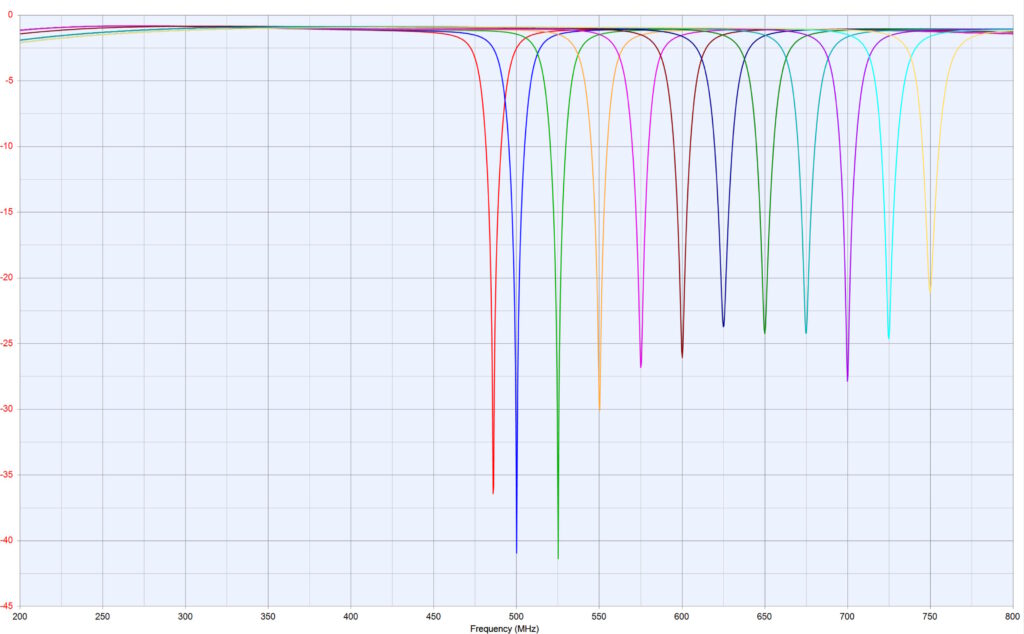Image resolution: width=1024 pixels, height=634 pixels.
Task: Pick the x-axis tick label "450"
Action: pyautogui.click(x=434, y=616)
